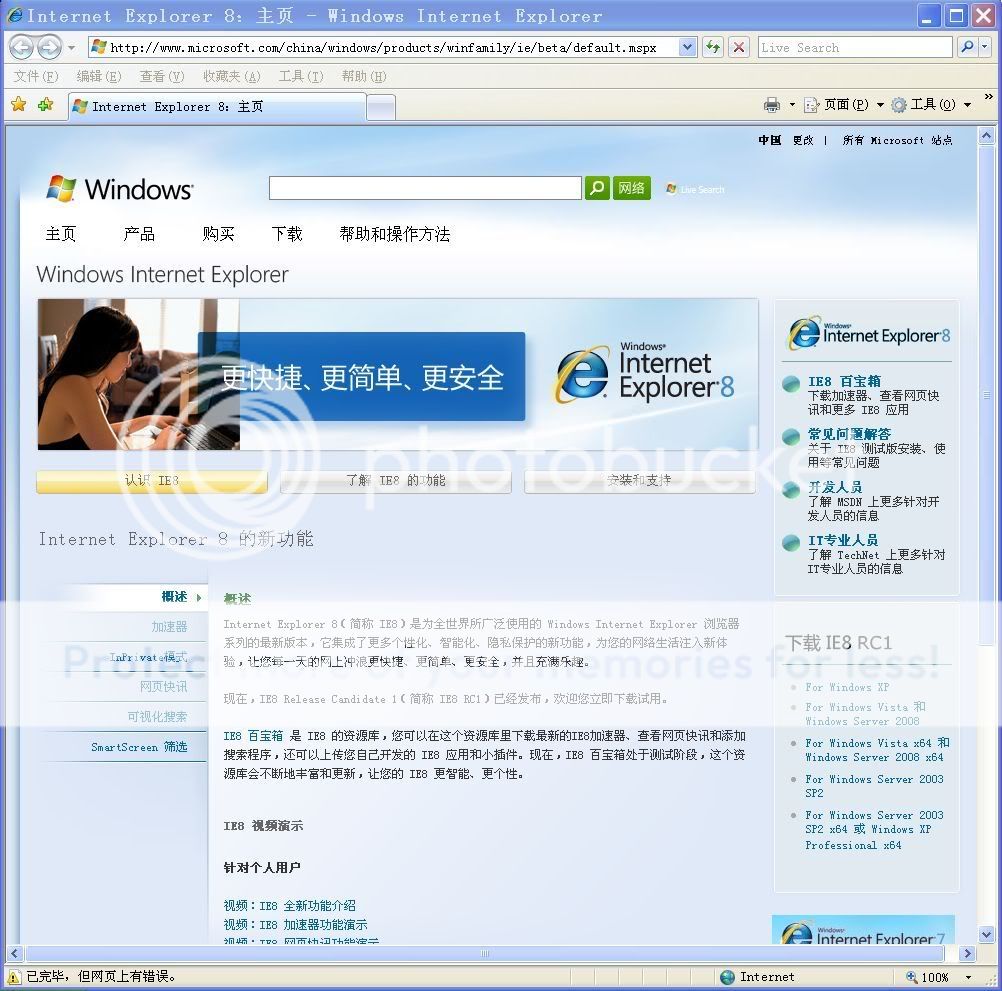The width and height of the screenshot is (1002, 991).
Task: Click the Favorites star icon
Action: coord(19,104)
